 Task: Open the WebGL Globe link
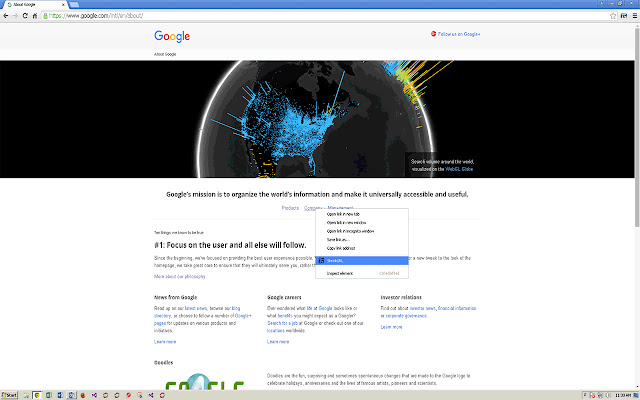(x=459, y=169)
